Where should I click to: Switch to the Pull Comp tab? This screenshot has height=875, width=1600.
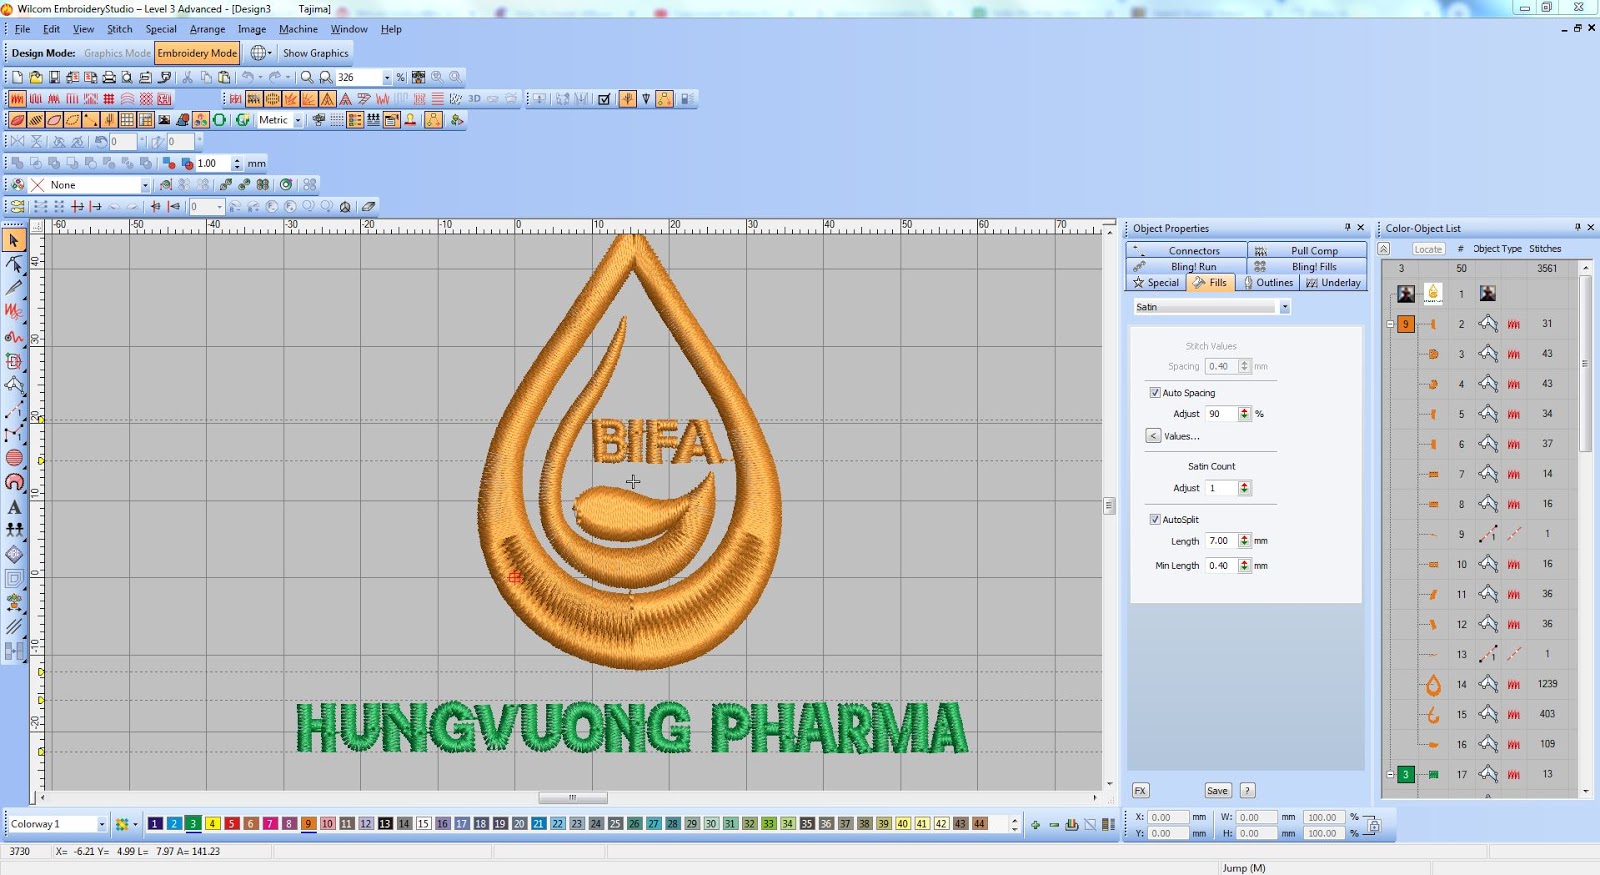1307,251
